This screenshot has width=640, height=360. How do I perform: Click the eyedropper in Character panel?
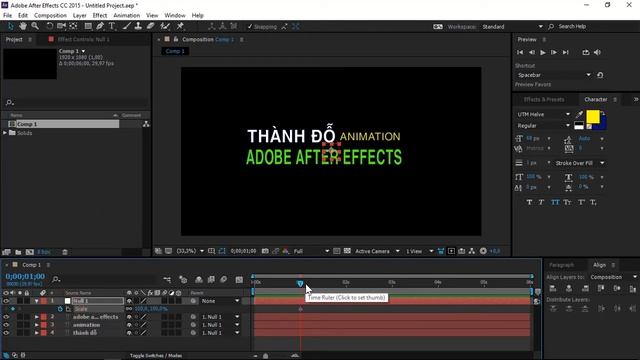point(579,115)
